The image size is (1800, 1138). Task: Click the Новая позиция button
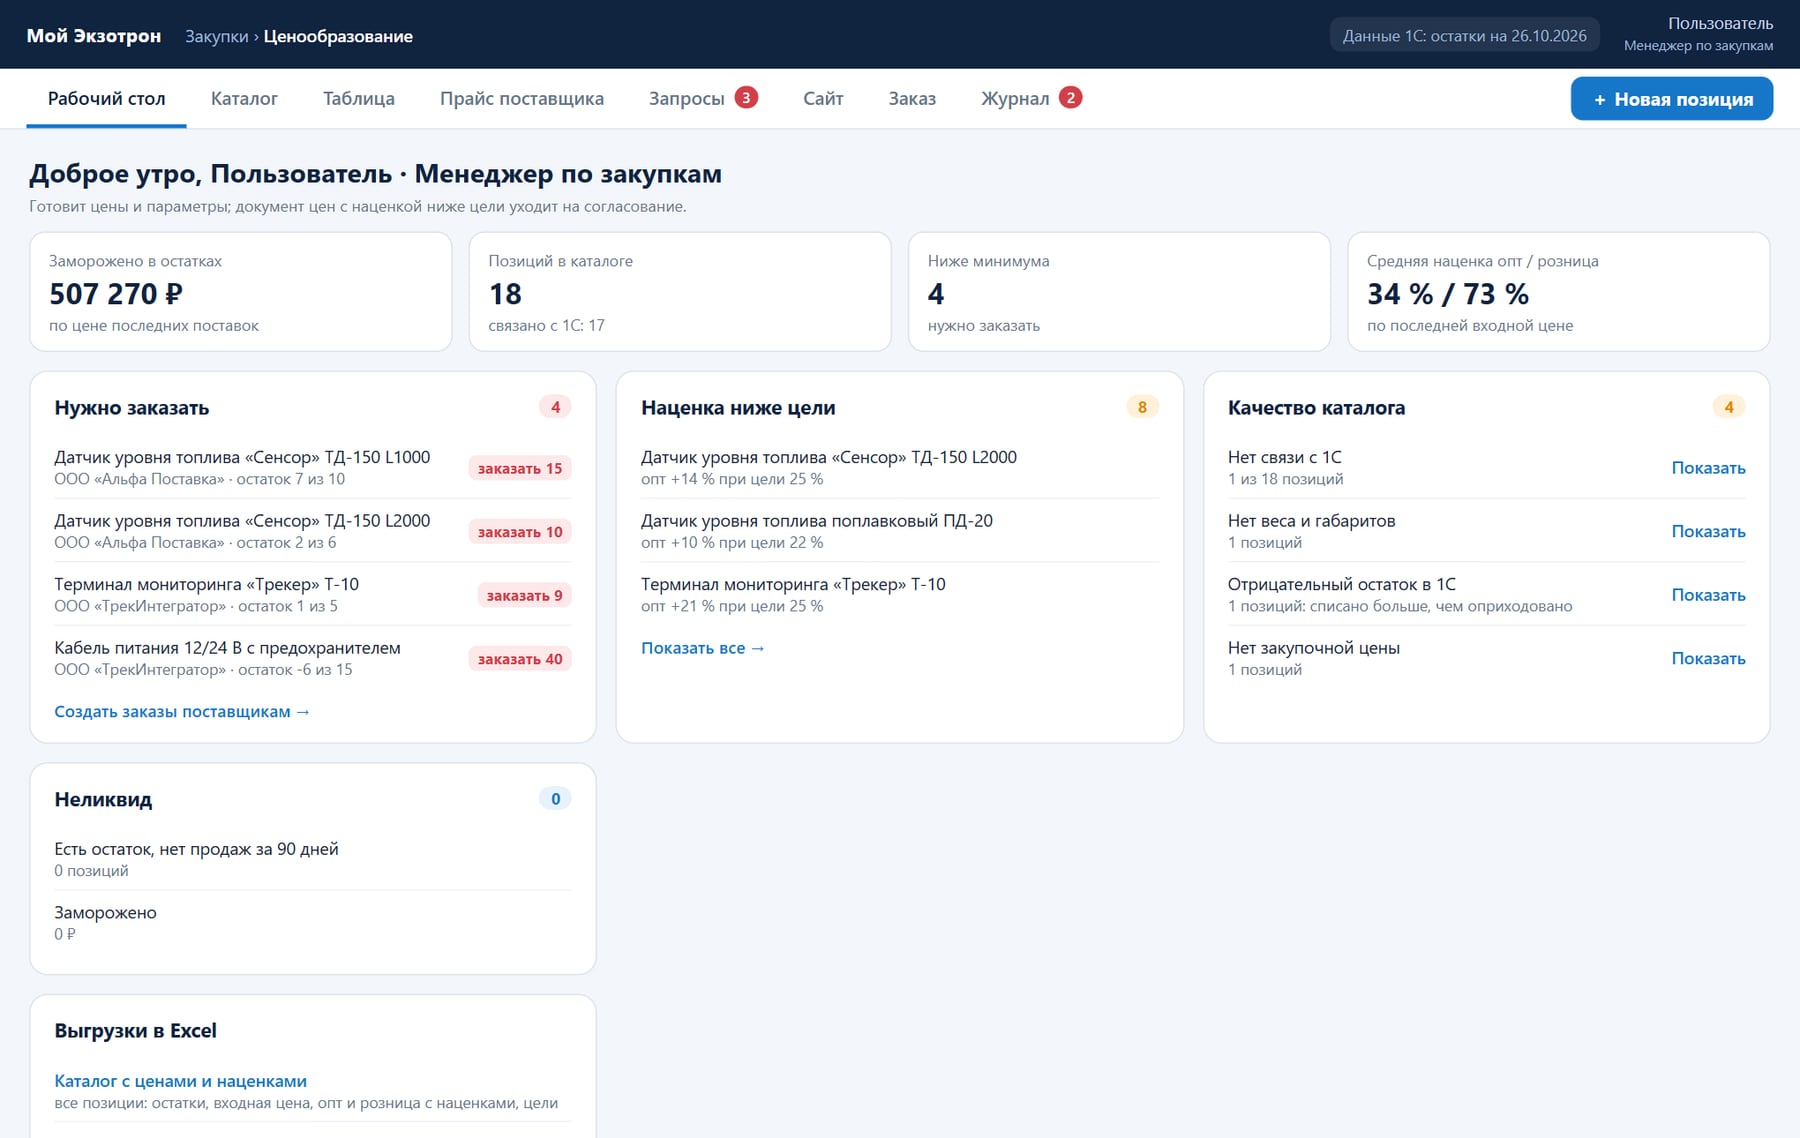tap(1671, 99)
